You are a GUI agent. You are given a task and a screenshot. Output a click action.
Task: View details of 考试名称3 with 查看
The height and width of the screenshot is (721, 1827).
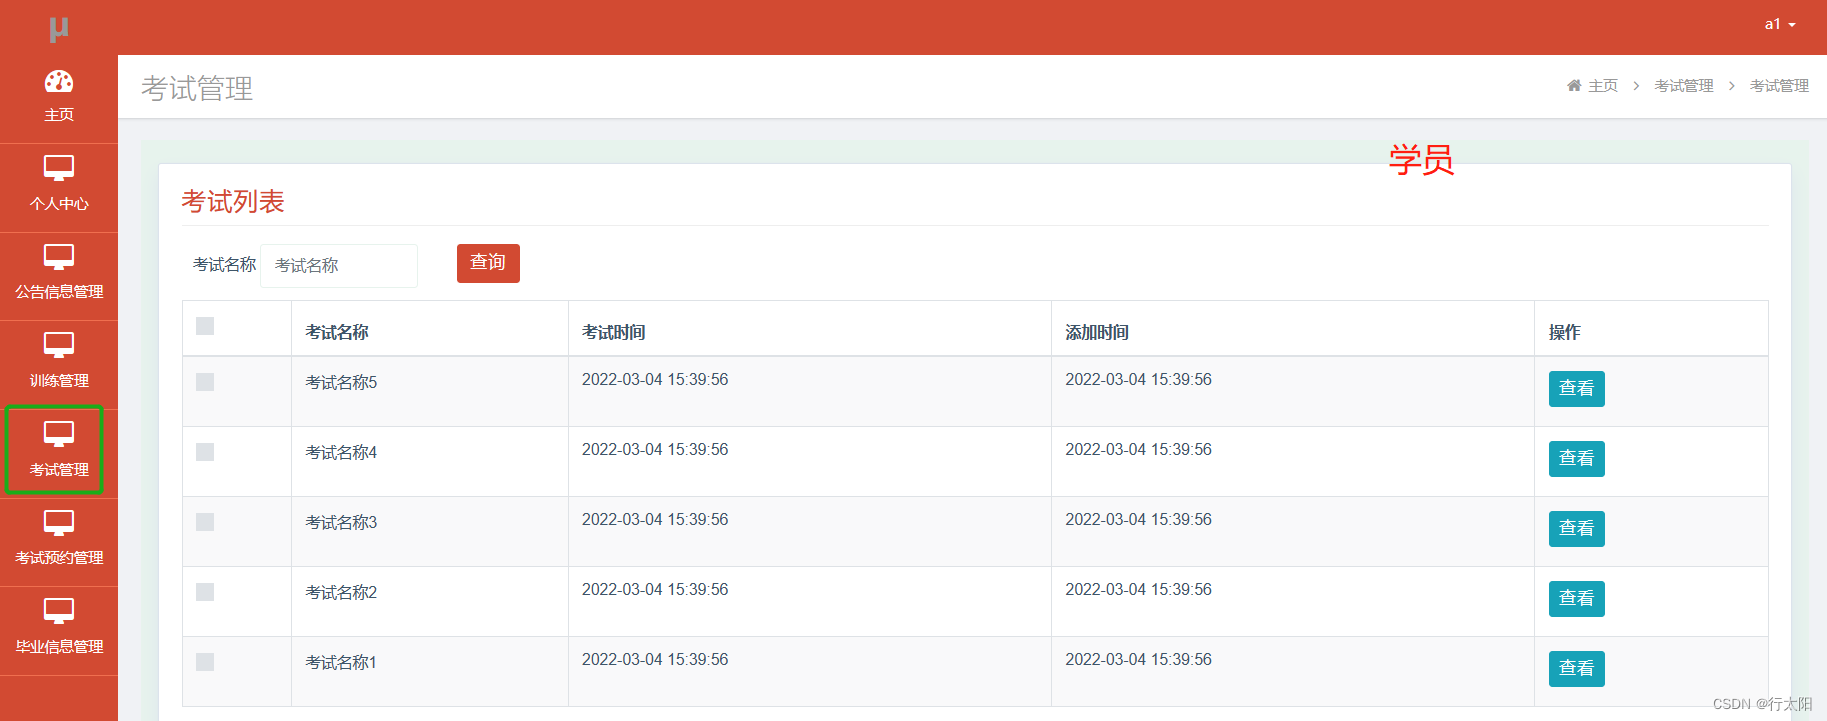tap(1576, 529)
